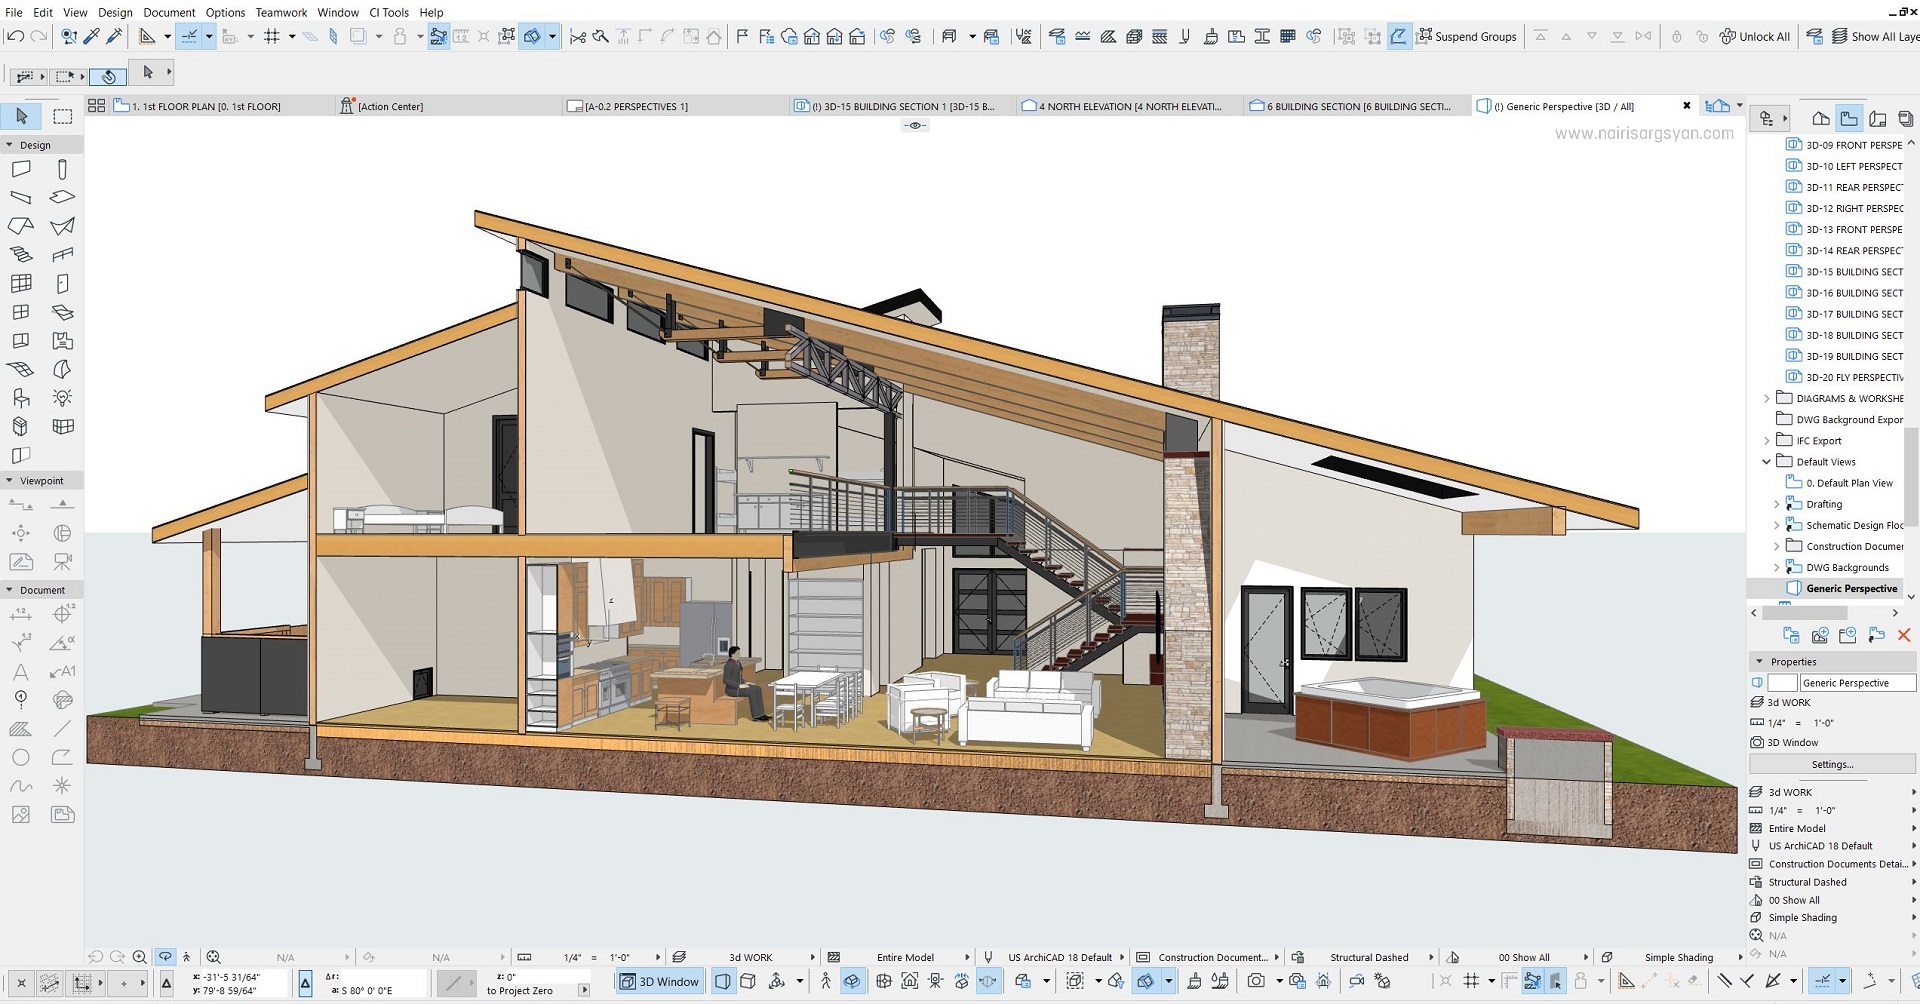Open the 3d WORK layer combination dropdown
Screen dimensions: 1920x1004
click(745, 957)
